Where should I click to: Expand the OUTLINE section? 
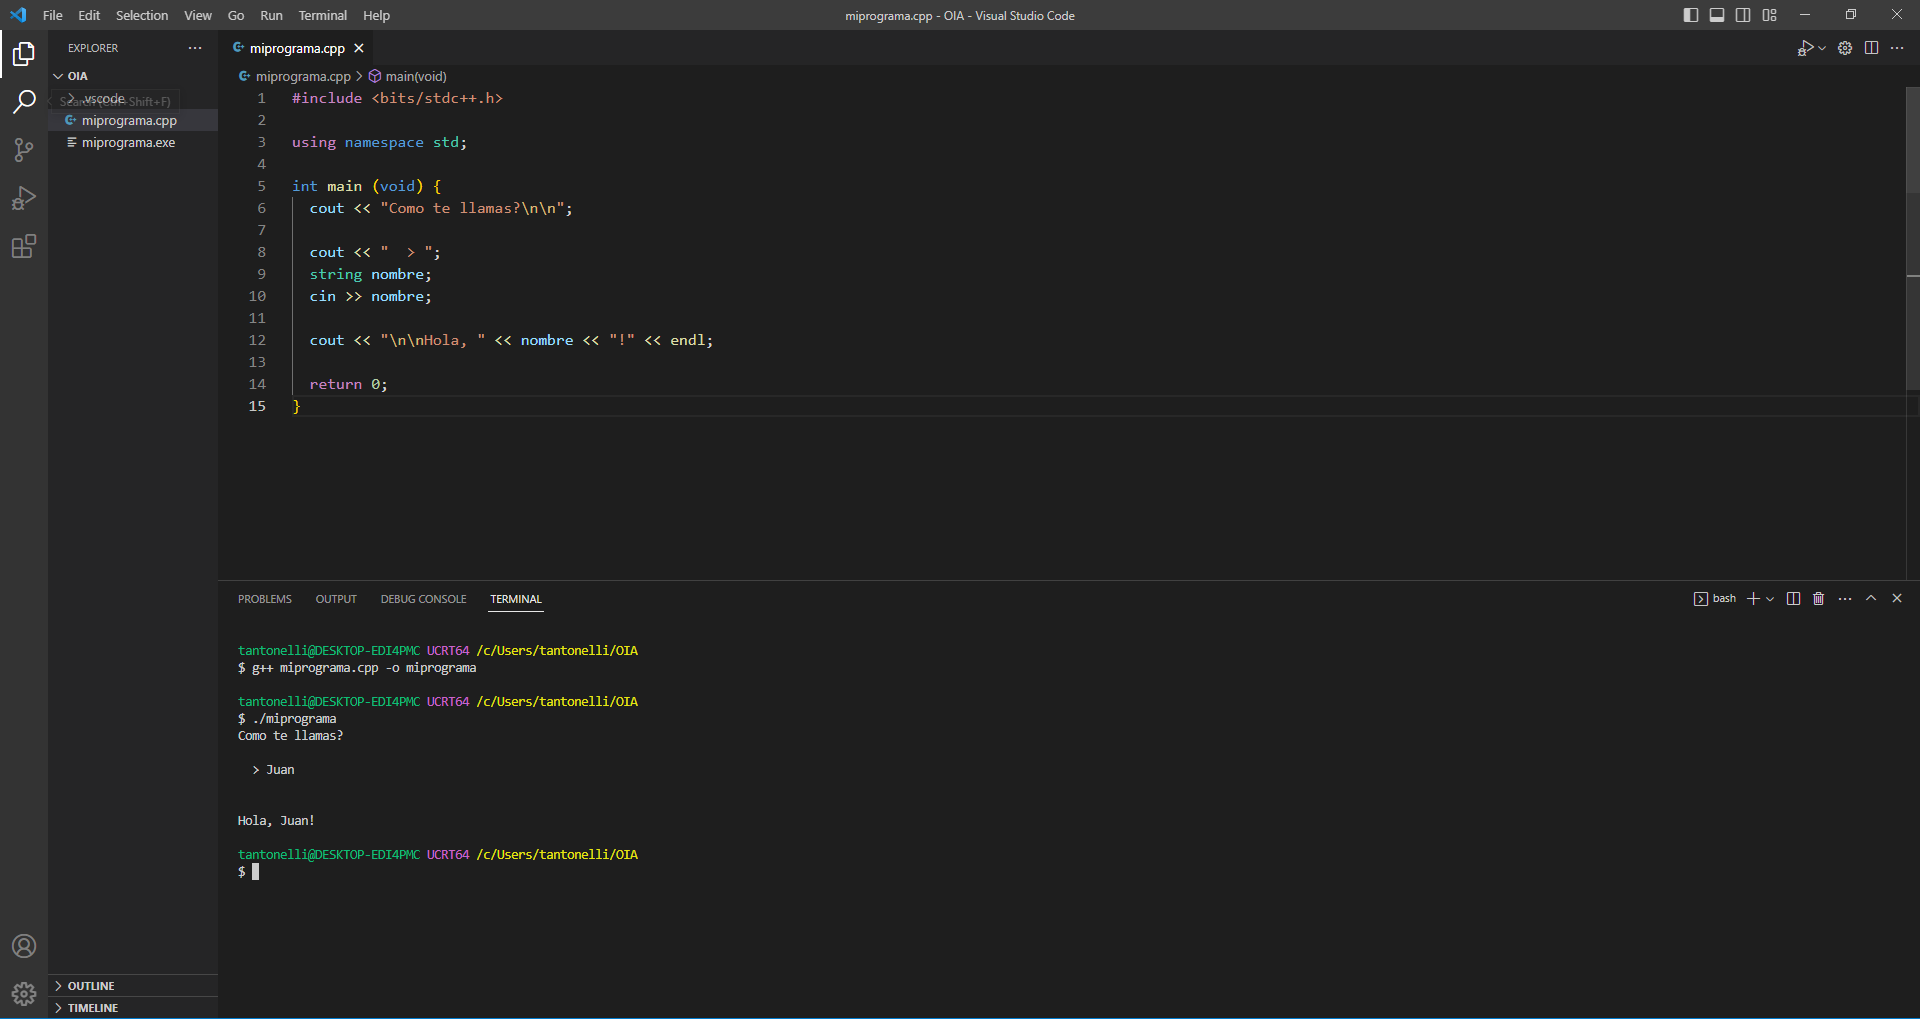click(x=133, y=986)
